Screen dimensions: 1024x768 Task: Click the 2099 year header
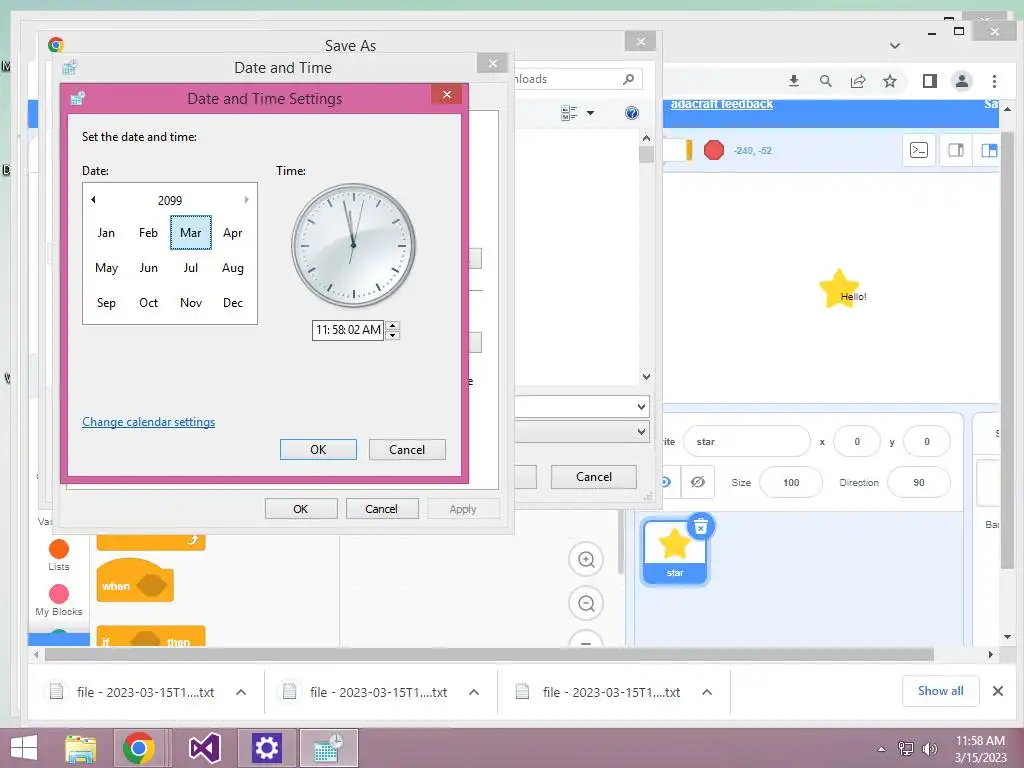[x=170, y=200]
